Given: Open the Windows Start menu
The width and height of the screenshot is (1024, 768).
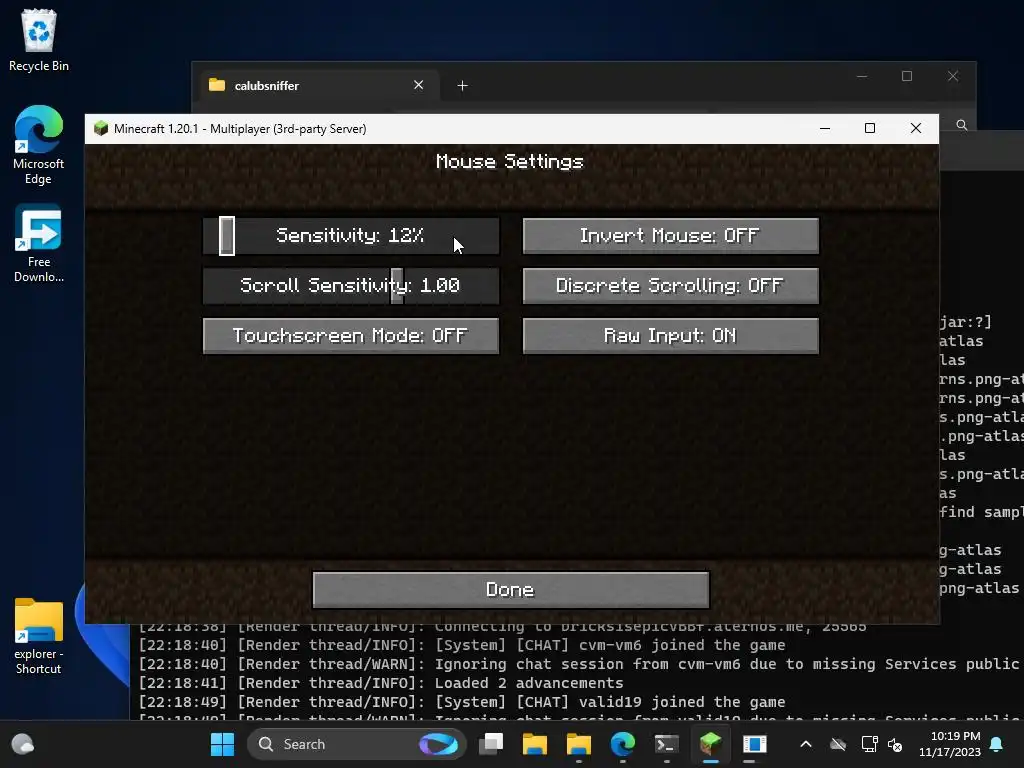Looking at the screenshot, I should [x=222, y=744].
